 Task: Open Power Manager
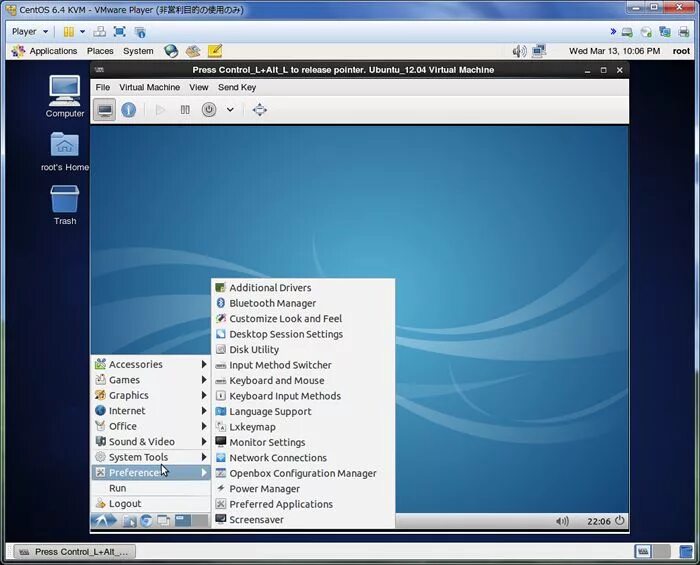[x=303, y=489]
